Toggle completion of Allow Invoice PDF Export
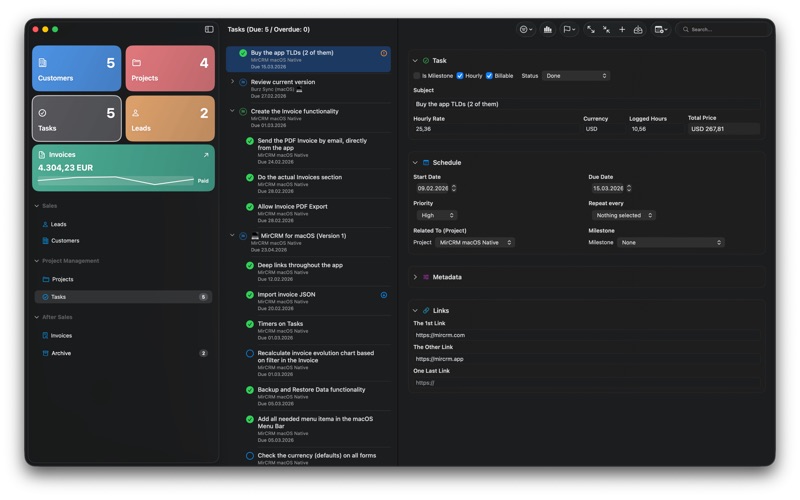This screenshot has height=500, width=800. [x=250, y=207]
